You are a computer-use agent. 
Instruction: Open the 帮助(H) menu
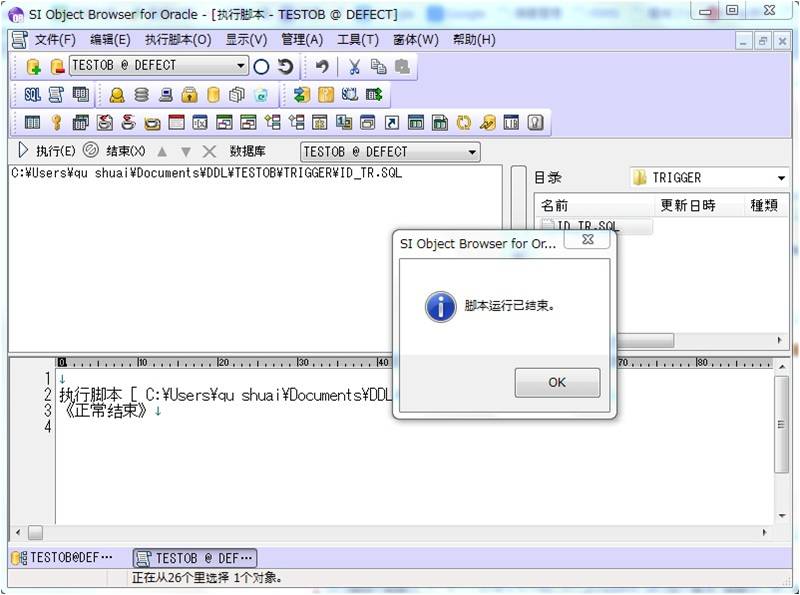coord(474,40)
